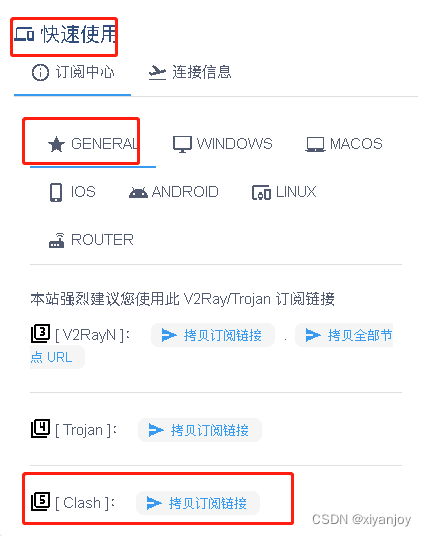The image size is (426, 536).
Task: Copy the V2RayN subscription link
Action: (213, 335)
